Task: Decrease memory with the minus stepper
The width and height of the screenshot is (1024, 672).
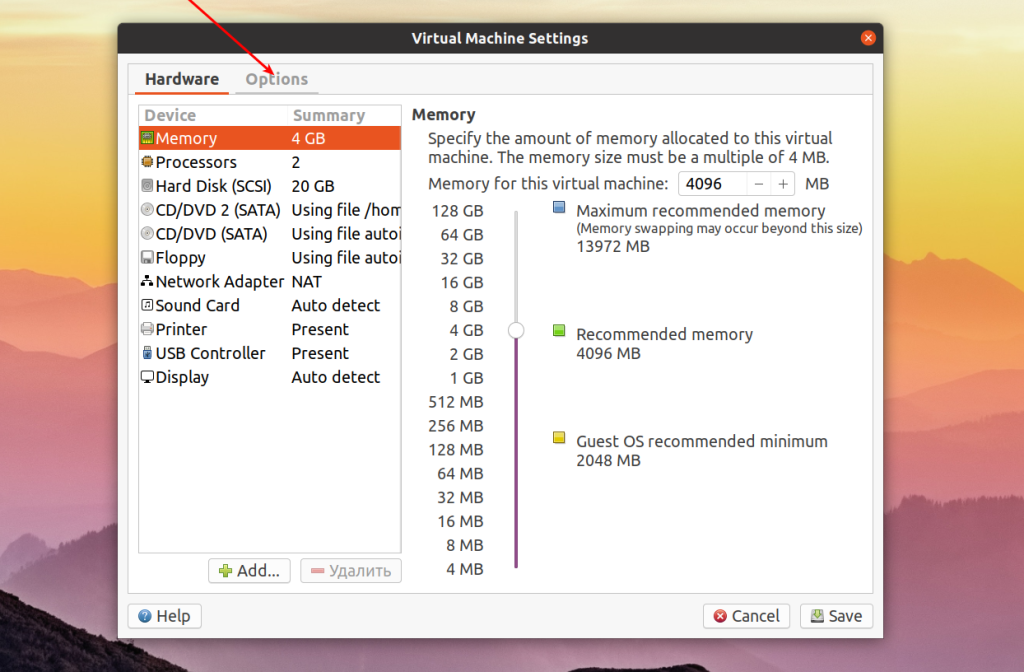Action: [758, 184]
